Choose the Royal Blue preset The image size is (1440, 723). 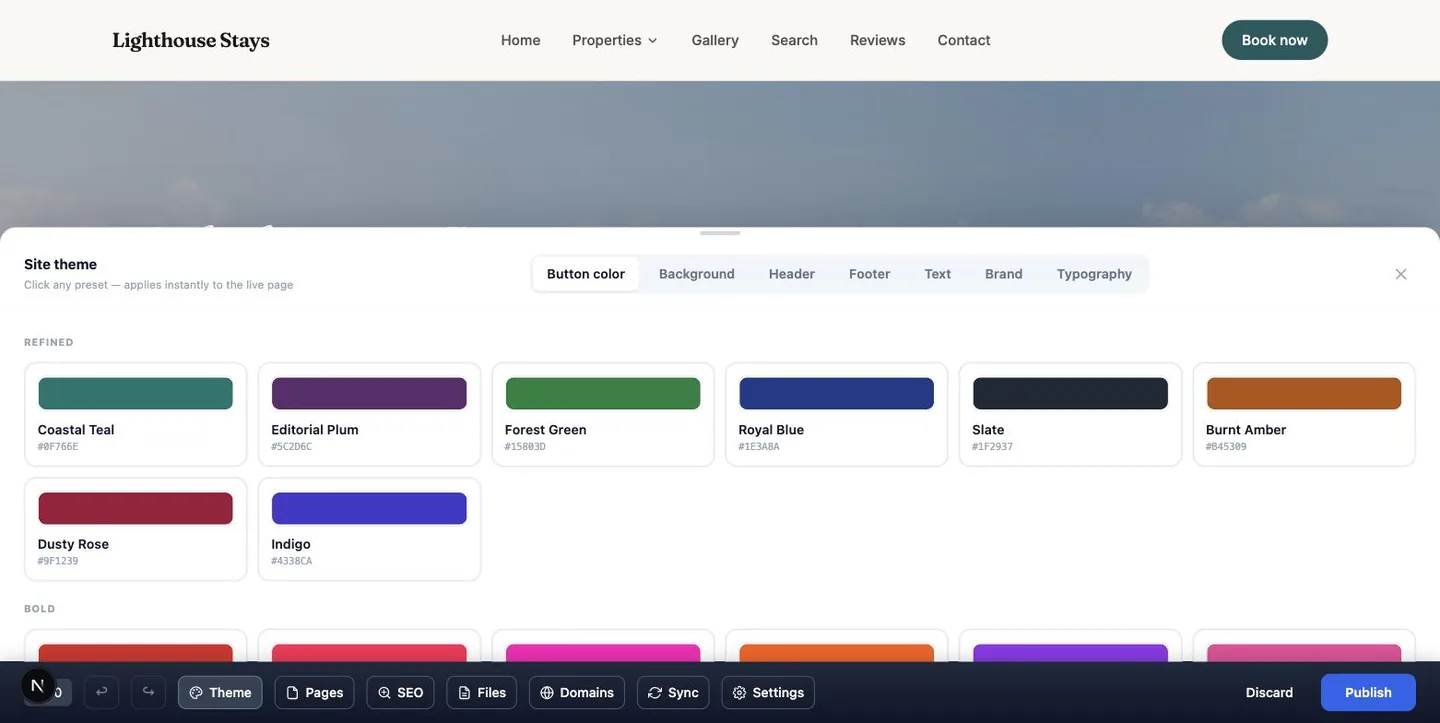(x=837, y=414)
